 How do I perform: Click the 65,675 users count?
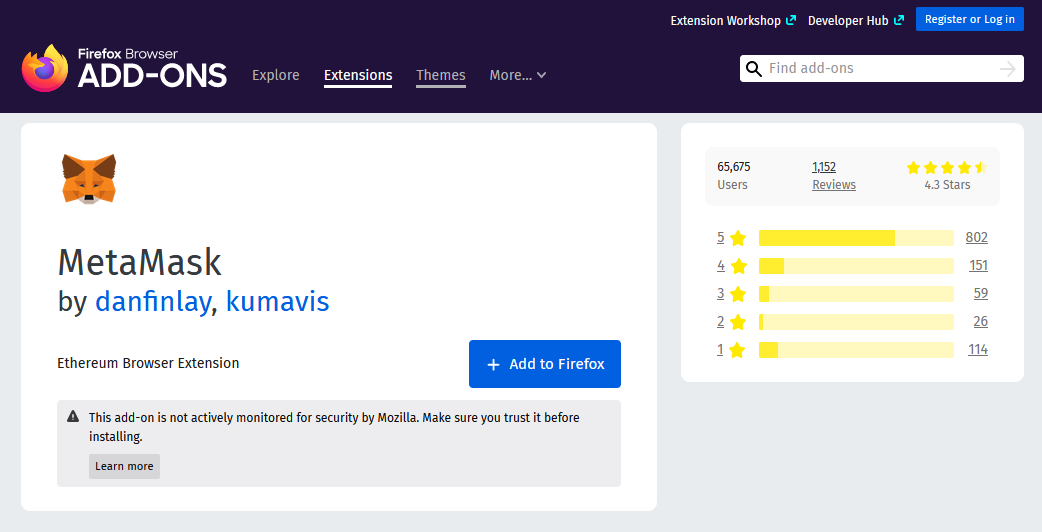pyautogui.click(x=734, y=167)
